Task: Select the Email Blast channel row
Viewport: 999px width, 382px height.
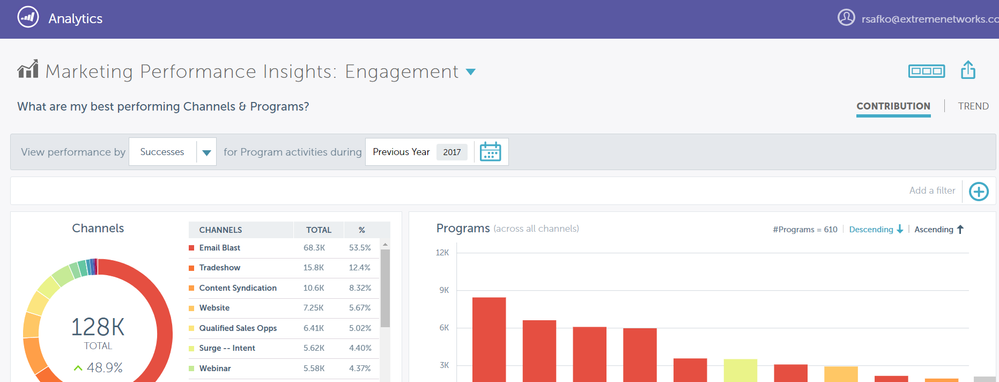Action: [x=284, y=248]
